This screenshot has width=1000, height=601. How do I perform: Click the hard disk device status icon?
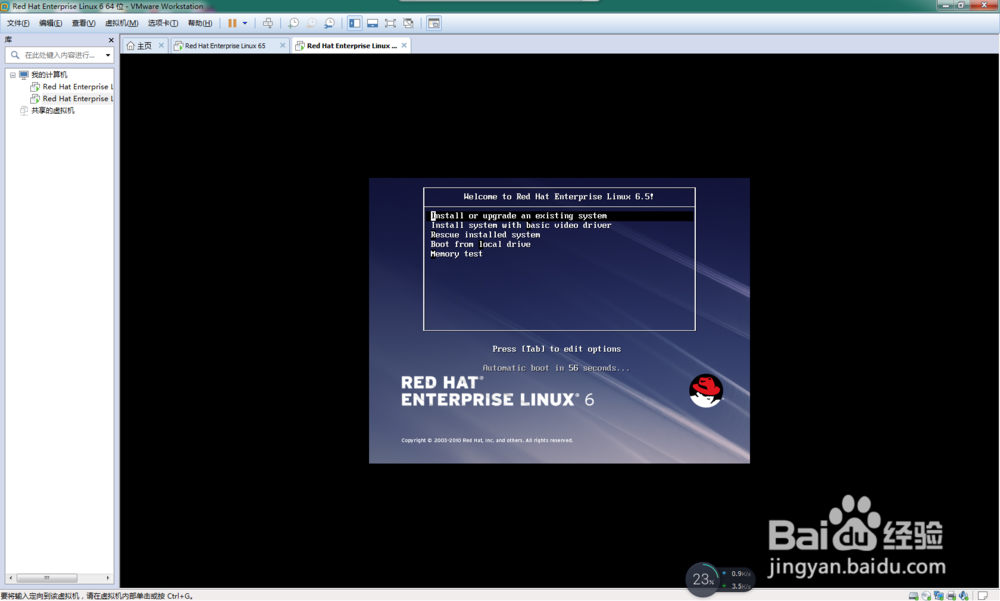(x=913, y=595)
